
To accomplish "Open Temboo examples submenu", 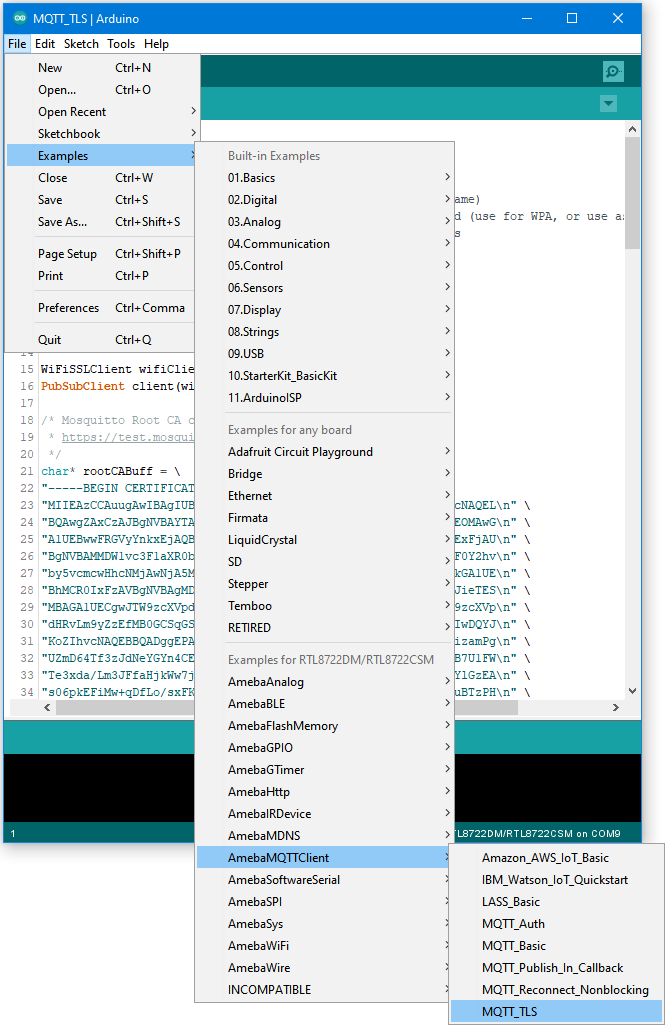I will click(324, 605).
